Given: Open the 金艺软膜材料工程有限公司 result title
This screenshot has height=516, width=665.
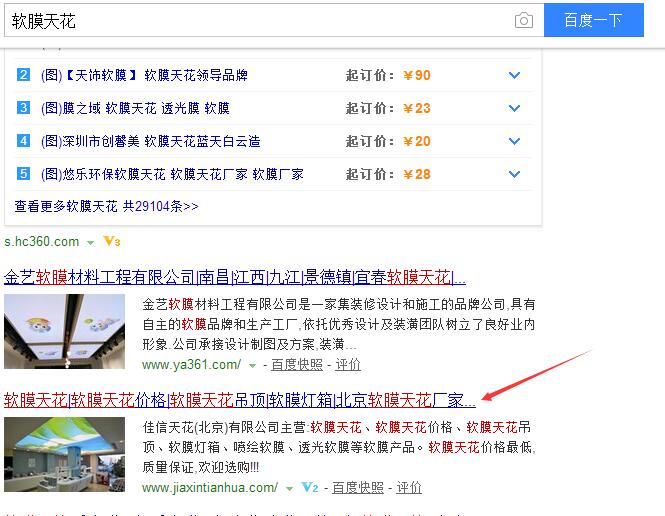Looking at the screenshot, I should pos(235,277).
